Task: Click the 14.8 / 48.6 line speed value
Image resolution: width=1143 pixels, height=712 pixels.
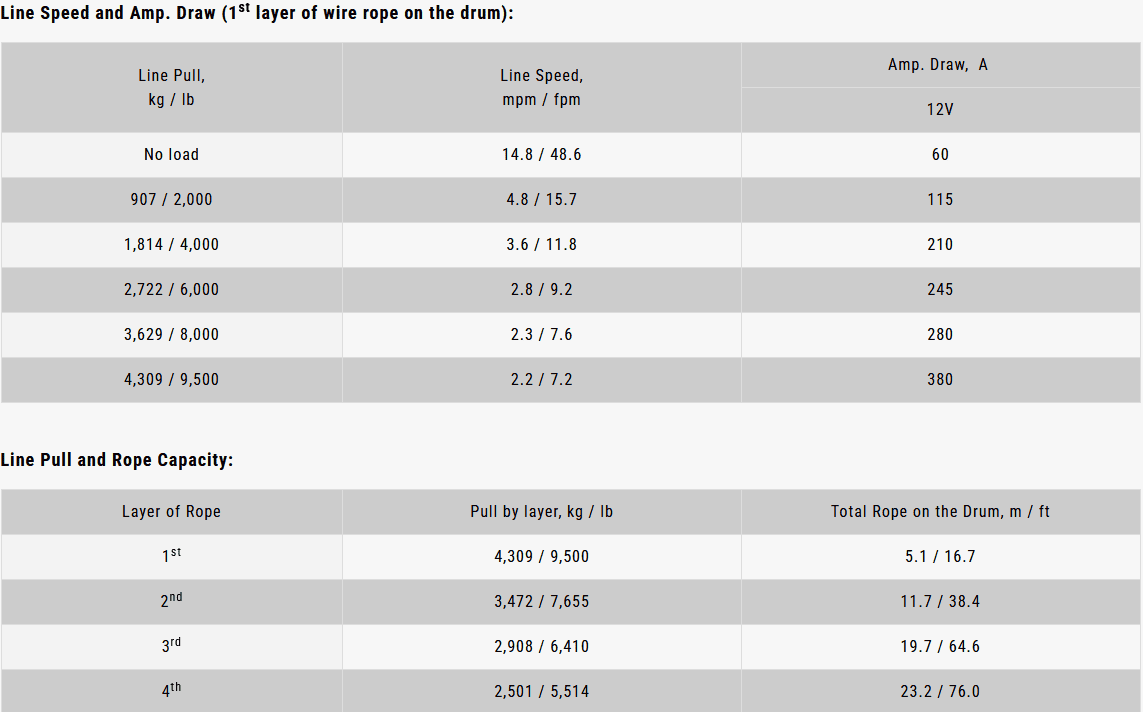Action: coord(541,154)
